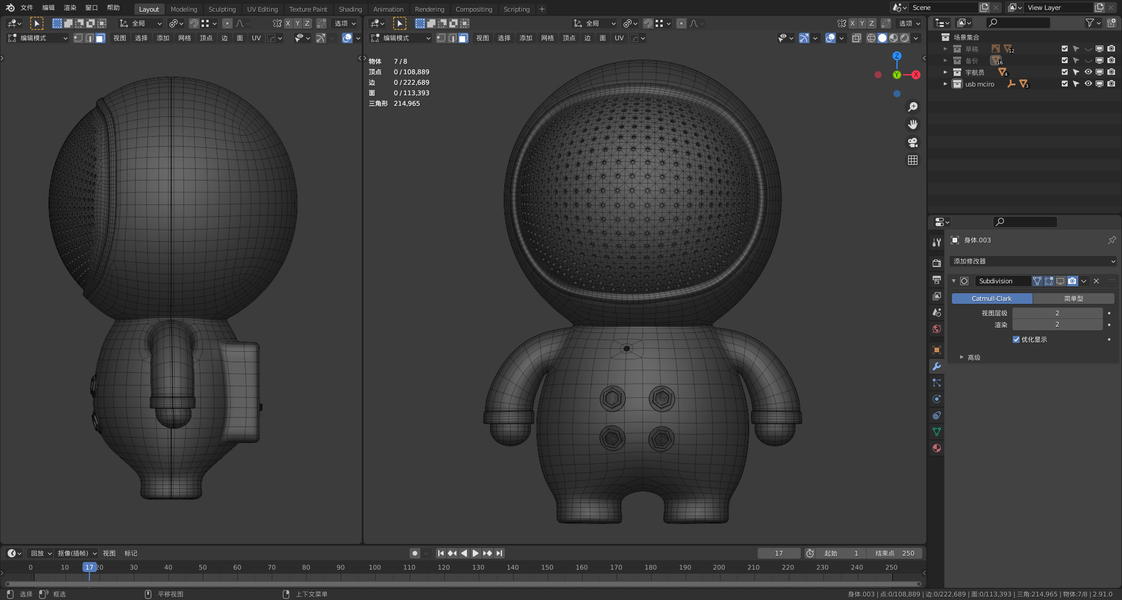Click the 渲染 levels value field
Image resolution: width=1122 pixels, height=600 pixels.
coord(1057,325)
